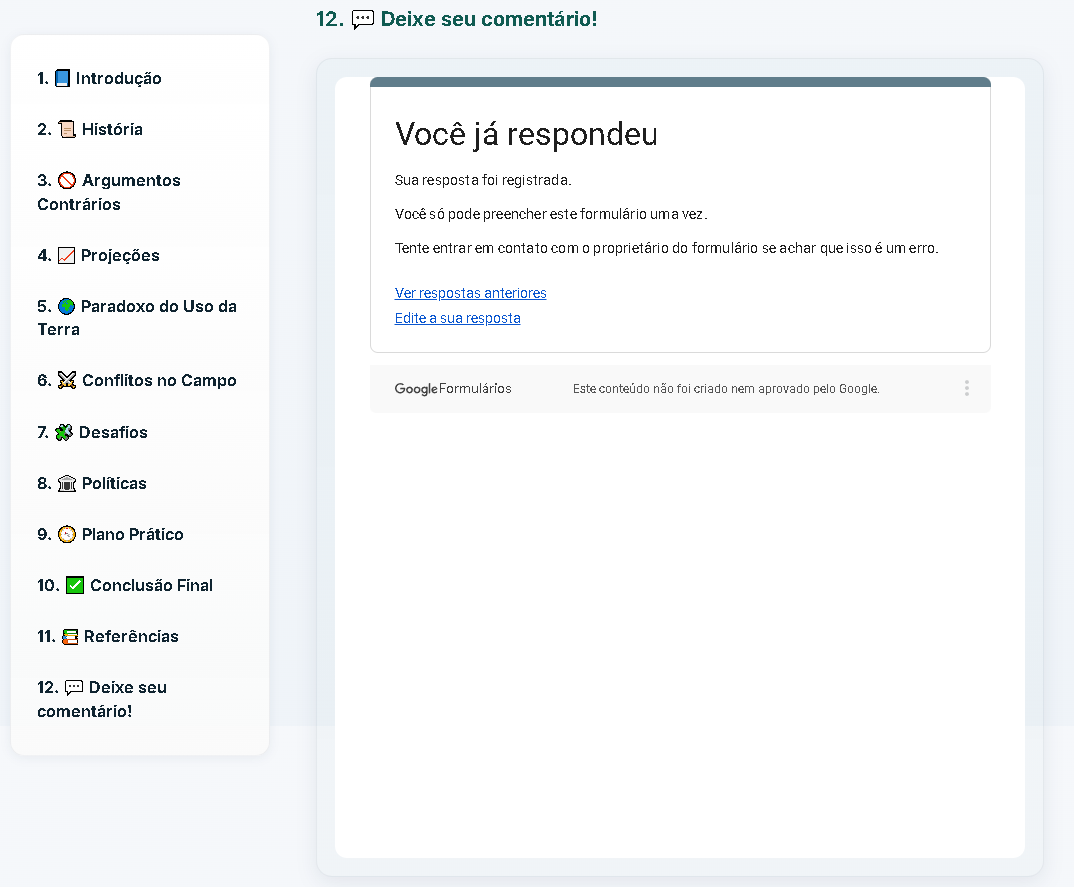Click the heading 12. Deixe seu comentário!
Image resolution: width=1074 pixels, height=887 pixels.
(x=456, y=19)
